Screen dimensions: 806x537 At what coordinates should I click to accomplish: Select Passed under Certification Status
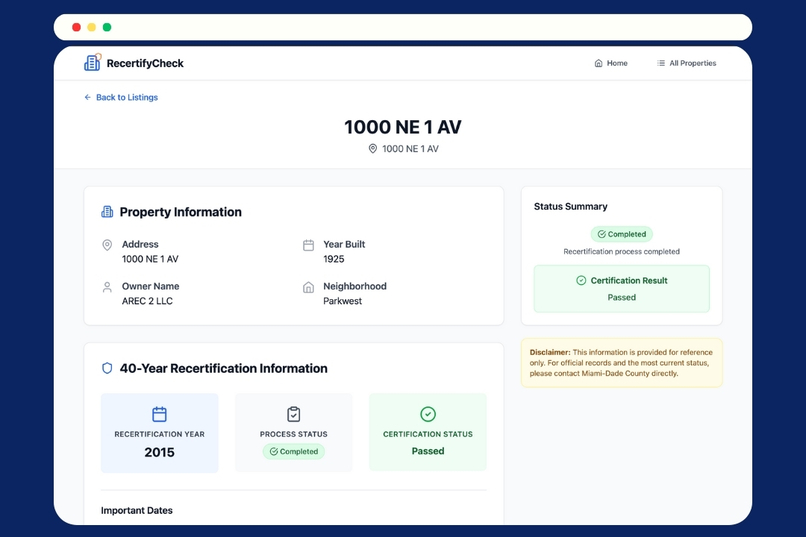(x=428, y=451)
